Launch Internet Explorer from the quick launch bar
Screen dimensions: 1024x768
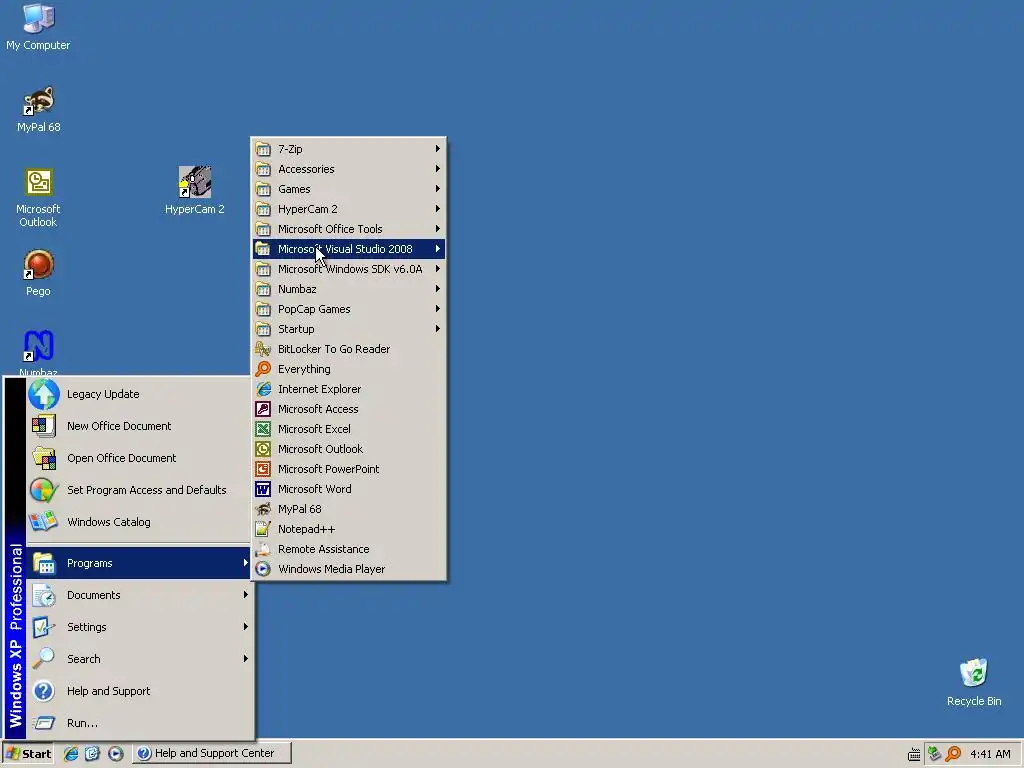click(71, 754)
